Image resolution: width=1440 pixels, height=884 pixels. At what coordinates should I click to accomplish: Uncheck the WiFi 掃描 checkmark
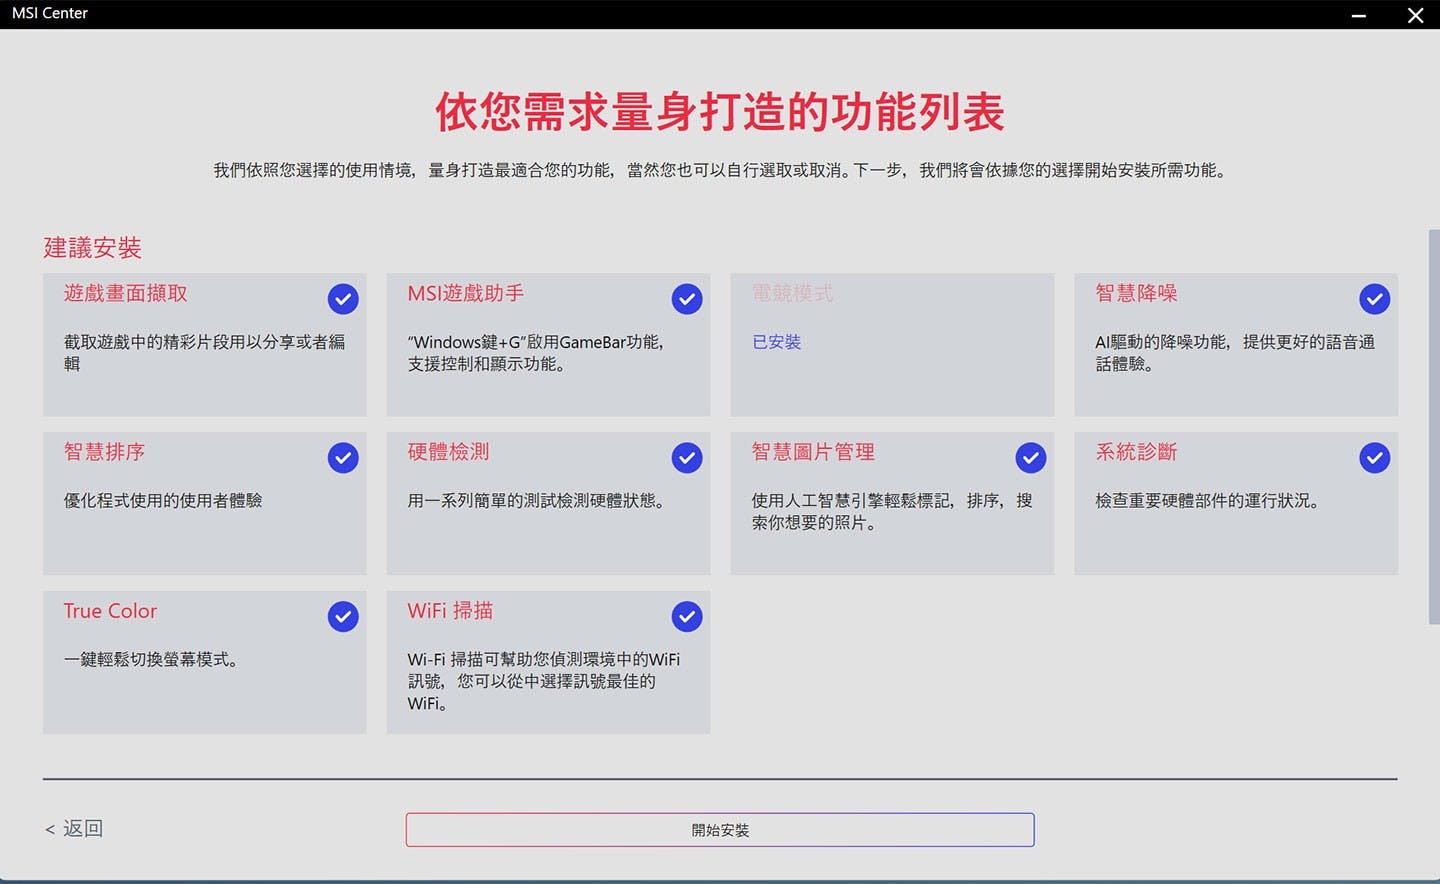[x=687, y=617]
